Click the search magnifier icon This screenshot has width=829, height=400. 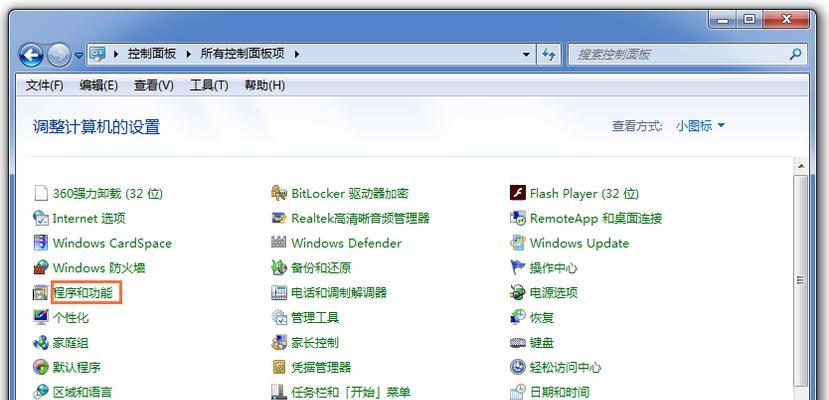pos(795,54)
